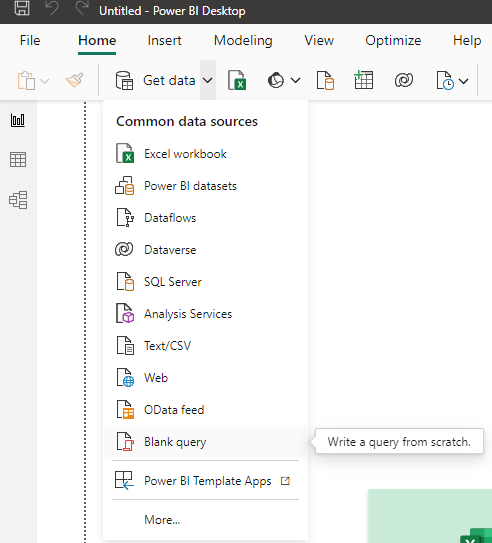This screenshot has height=543, width=492.
Task: Click the SQL Server ribbon icon
Action: (325, 80)
